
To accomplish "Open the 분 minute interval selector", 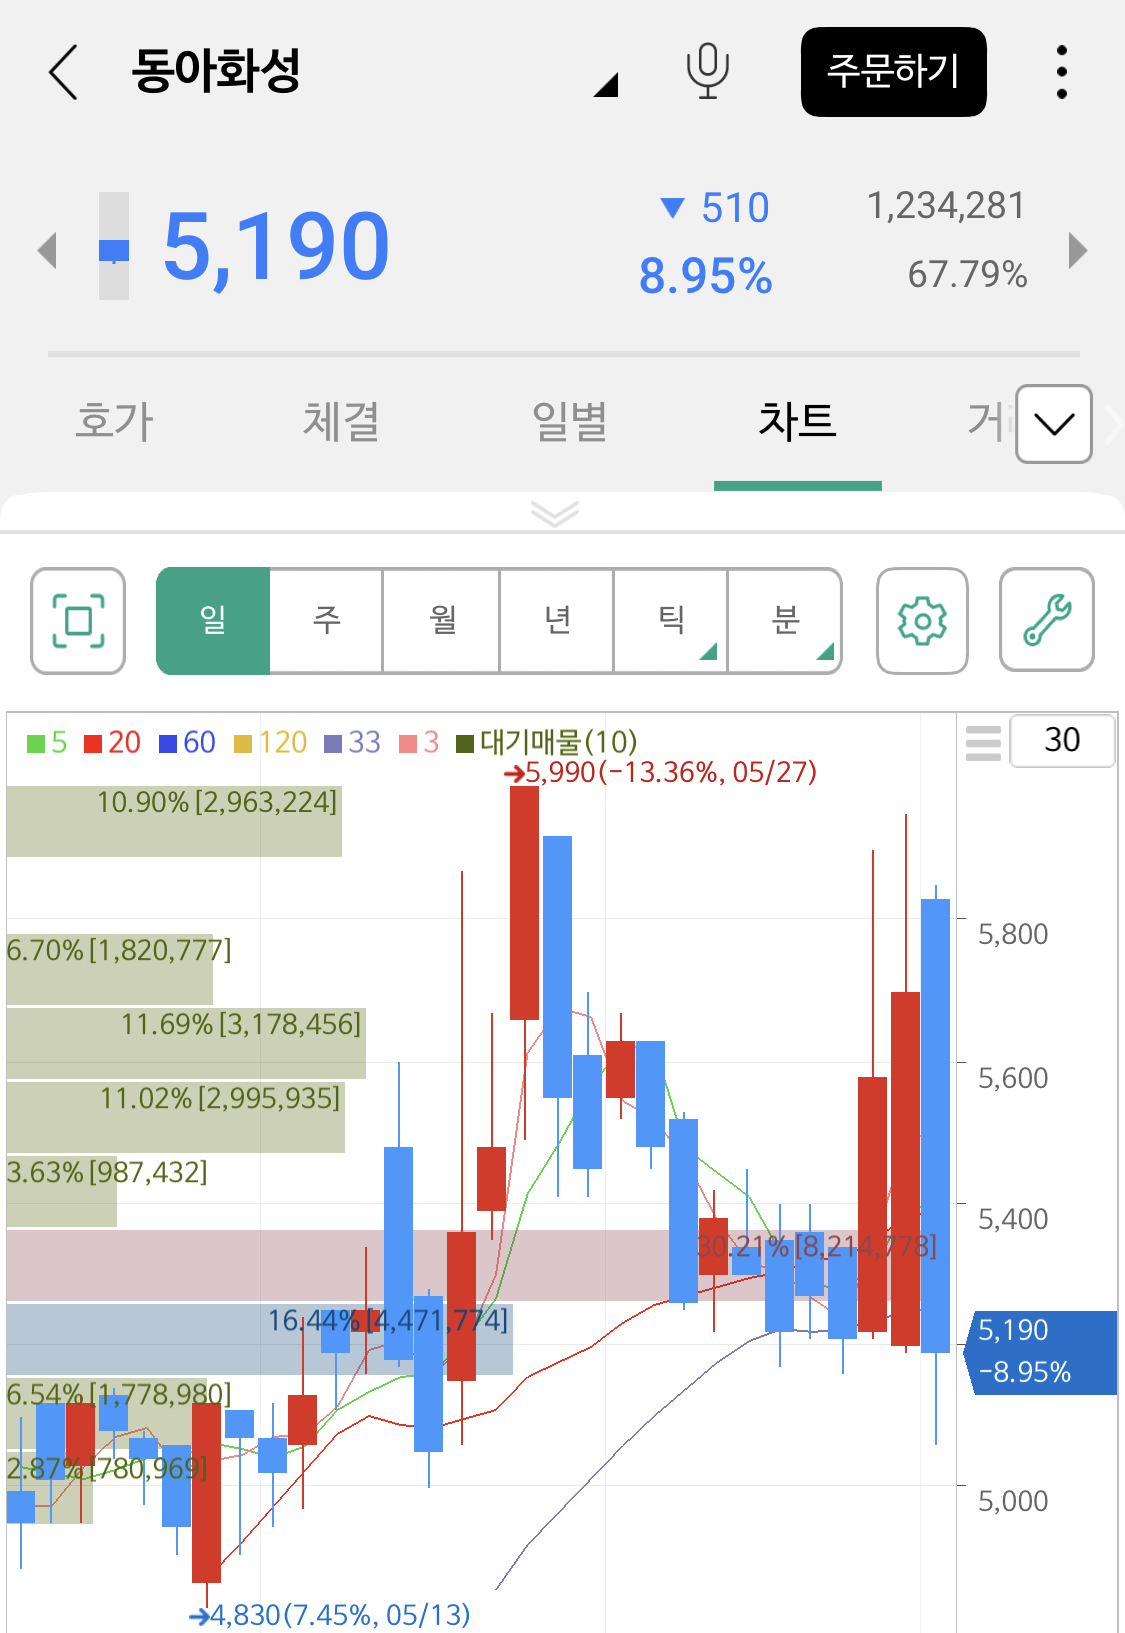I will click(x=785, y=621).
